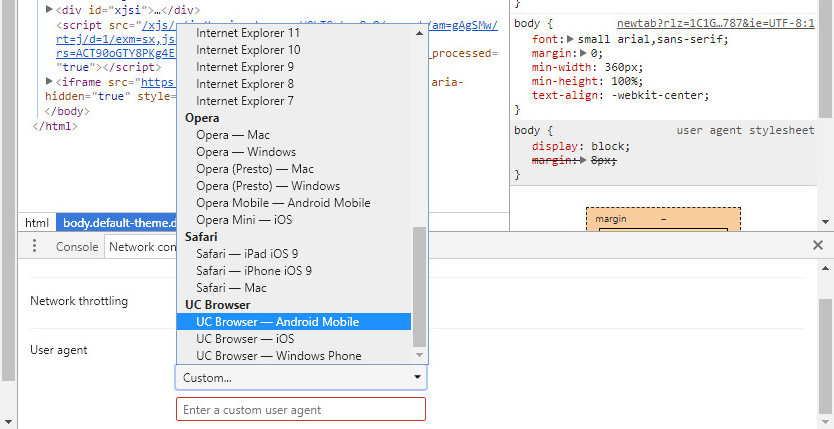
Task: Pick Opera Mobile — Android Mobile
Action: click(294, 203)
